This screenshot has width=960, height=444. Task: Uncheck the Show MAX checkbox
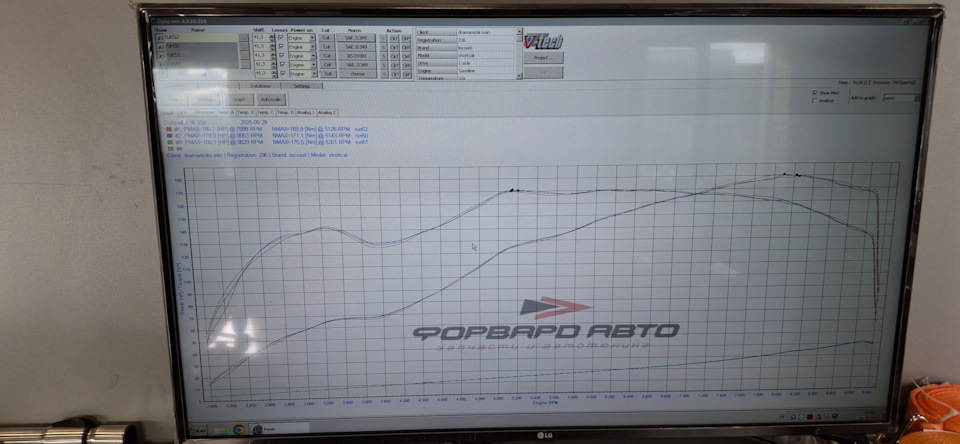point(815,92)
